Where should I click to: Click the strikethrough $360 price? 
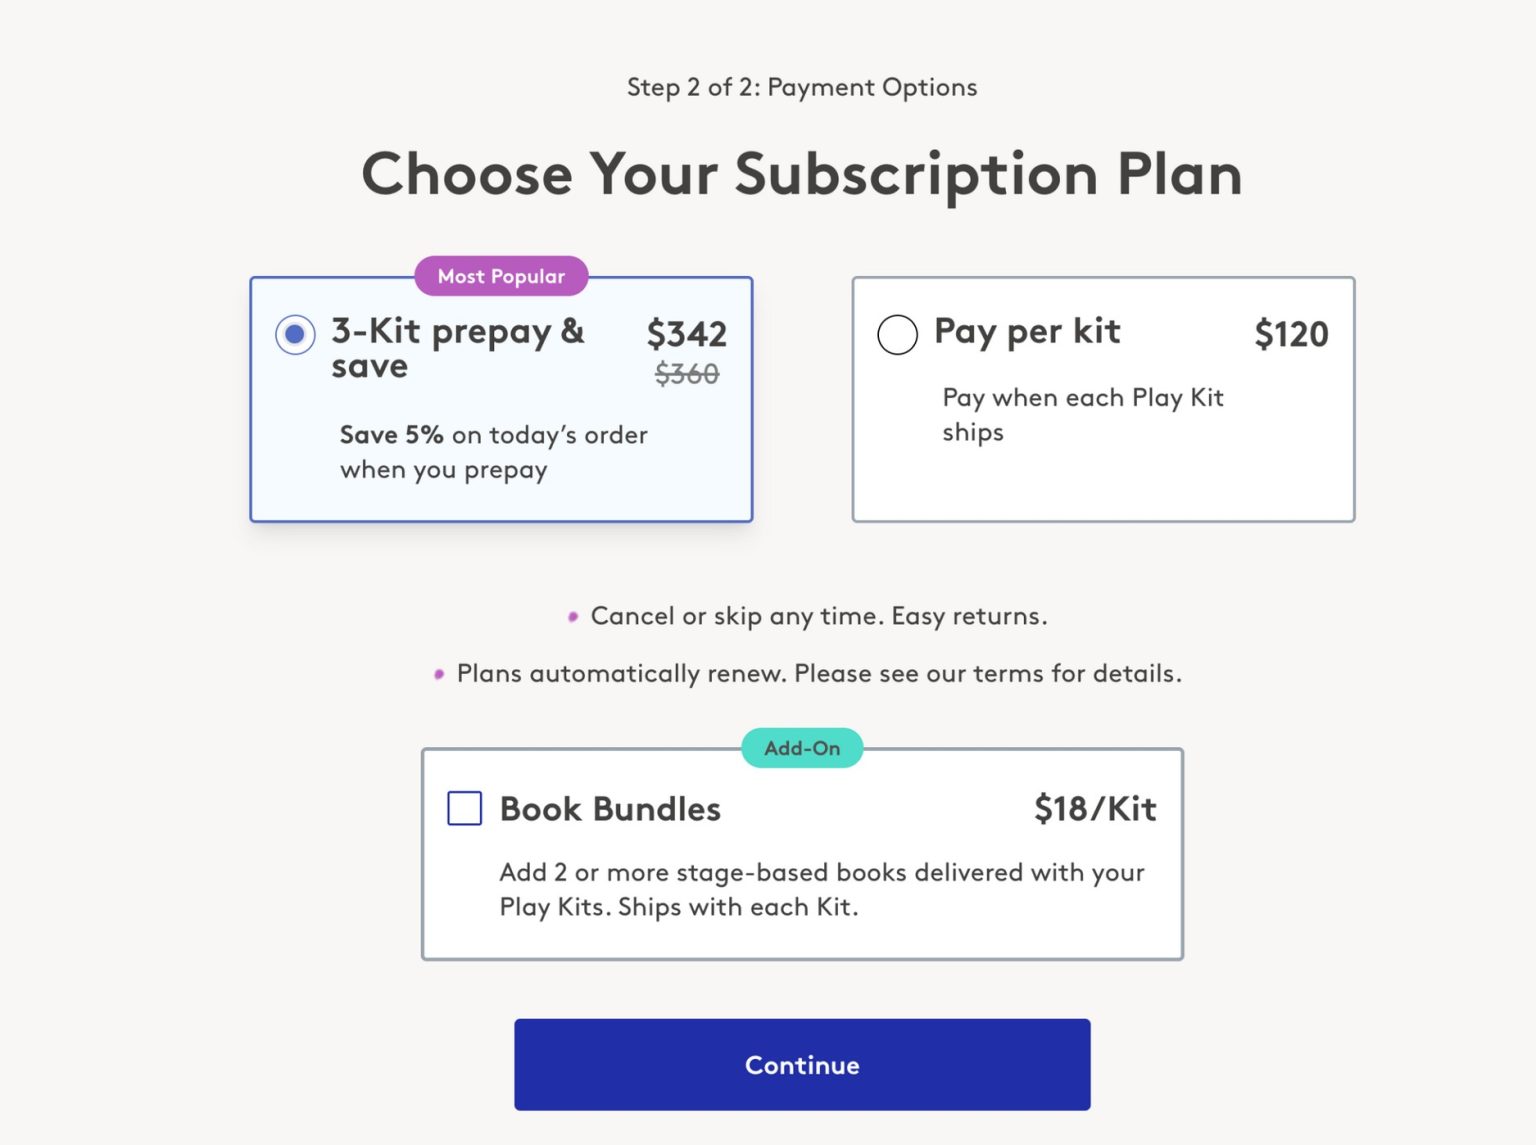[687, 375]
